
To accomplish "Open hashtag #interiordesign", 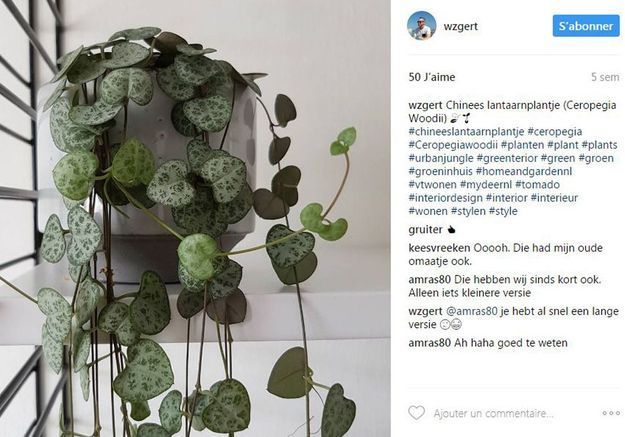I will click(x=445, y=198).
